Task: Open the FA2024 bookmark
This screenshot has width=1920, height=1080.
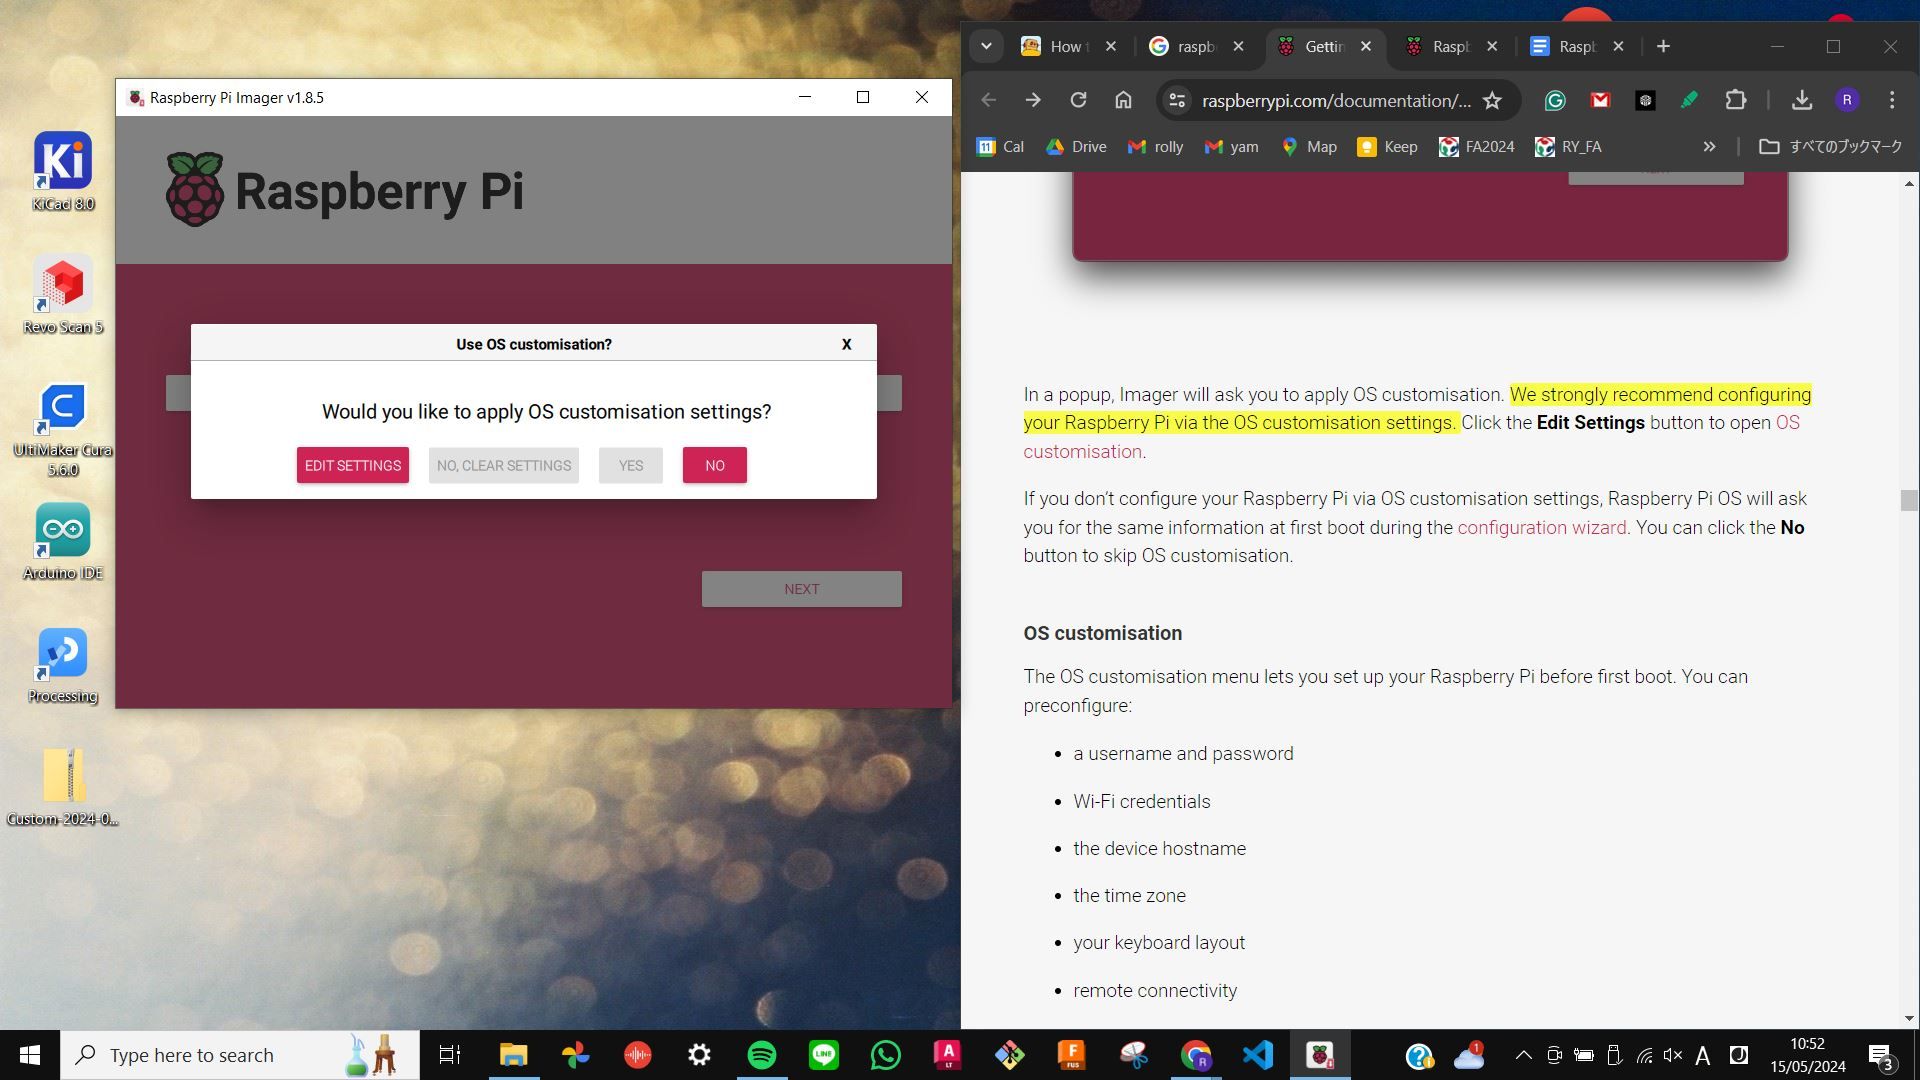Action: pyautogui.click(x=1476, y=146)
